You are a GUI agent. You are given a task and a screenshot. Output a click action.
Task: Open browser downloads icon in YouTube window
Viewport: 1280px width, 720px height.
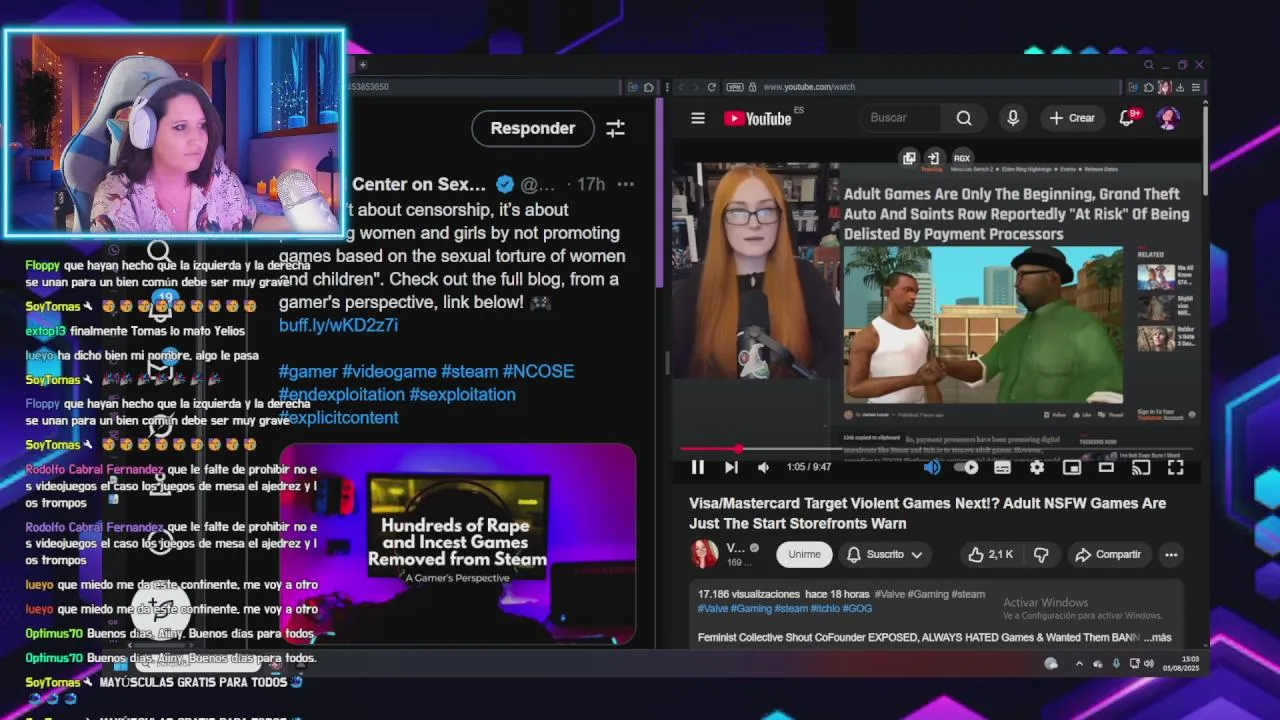[1180, 87]
